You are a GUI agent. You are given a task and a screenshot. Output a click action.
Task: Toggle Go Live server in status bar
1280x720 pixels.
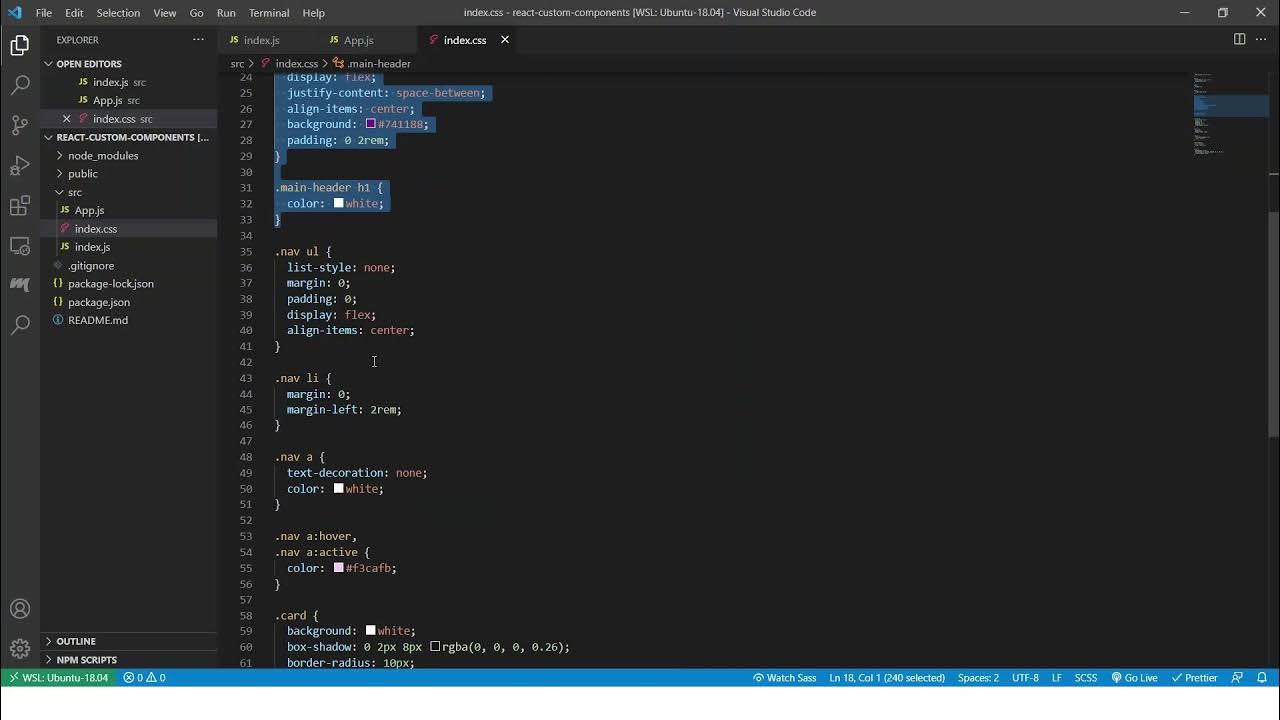click(x=1134, y=677)
